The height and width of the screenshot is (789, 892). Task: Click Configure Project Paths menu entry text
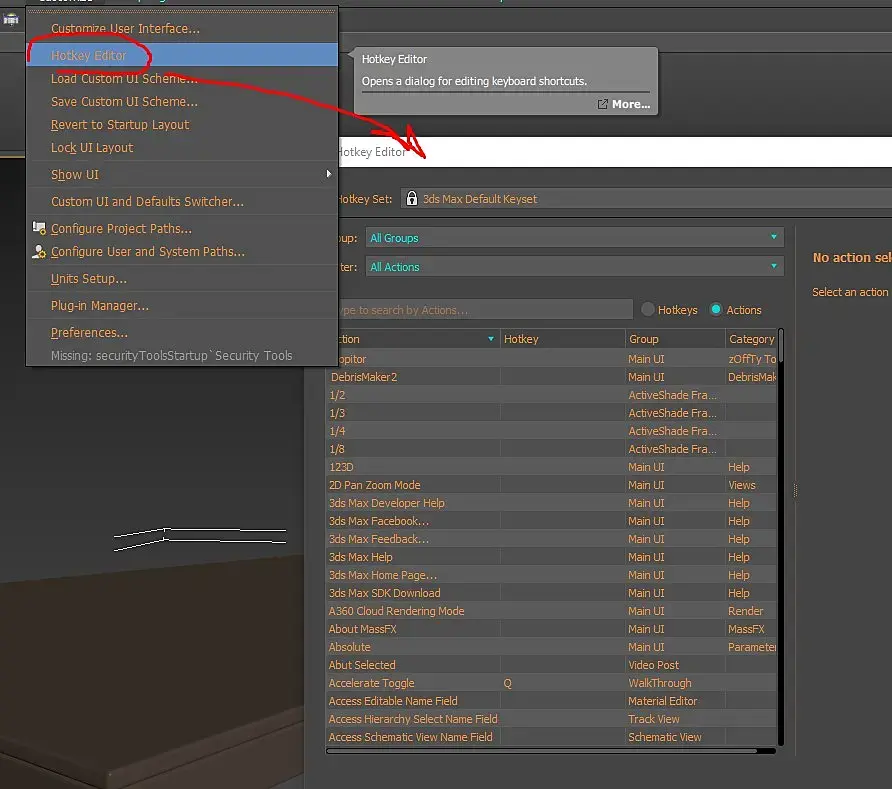coord(121,228)
